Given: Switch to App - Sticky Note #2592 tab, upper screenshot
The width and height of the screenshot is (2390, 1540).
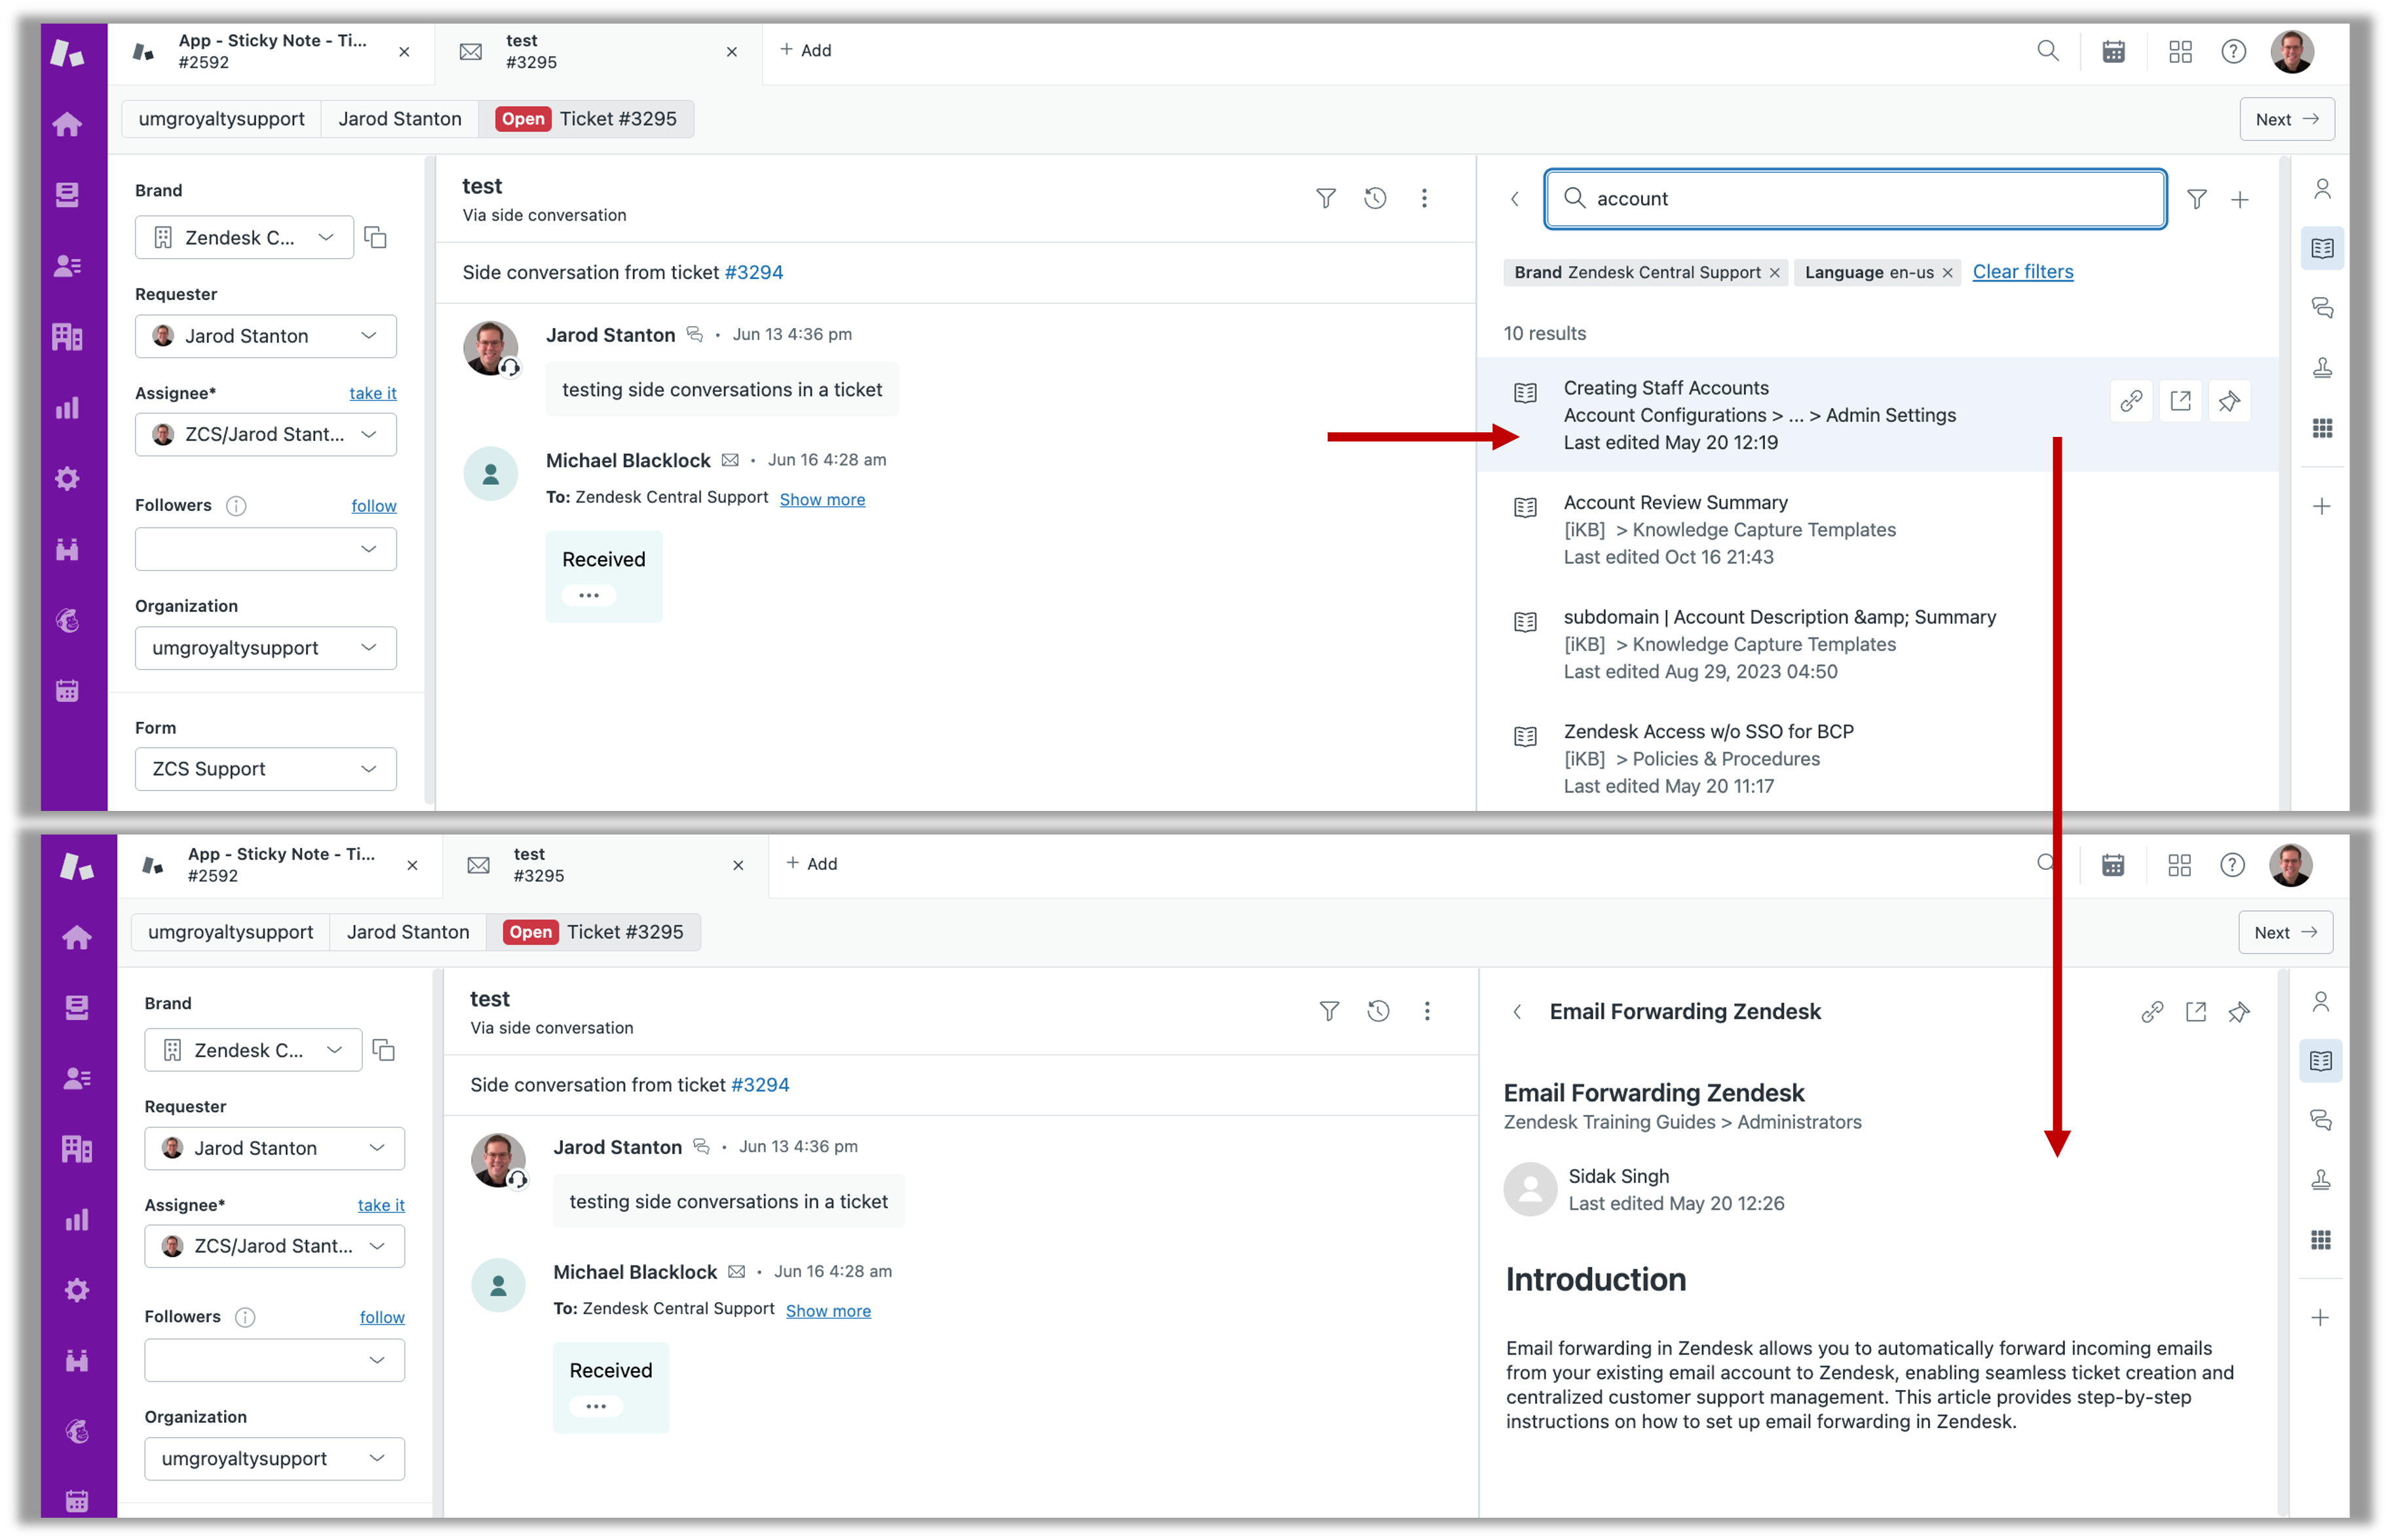Looking at the screenshot, I should pyautogui.click(x=270, y=51).
